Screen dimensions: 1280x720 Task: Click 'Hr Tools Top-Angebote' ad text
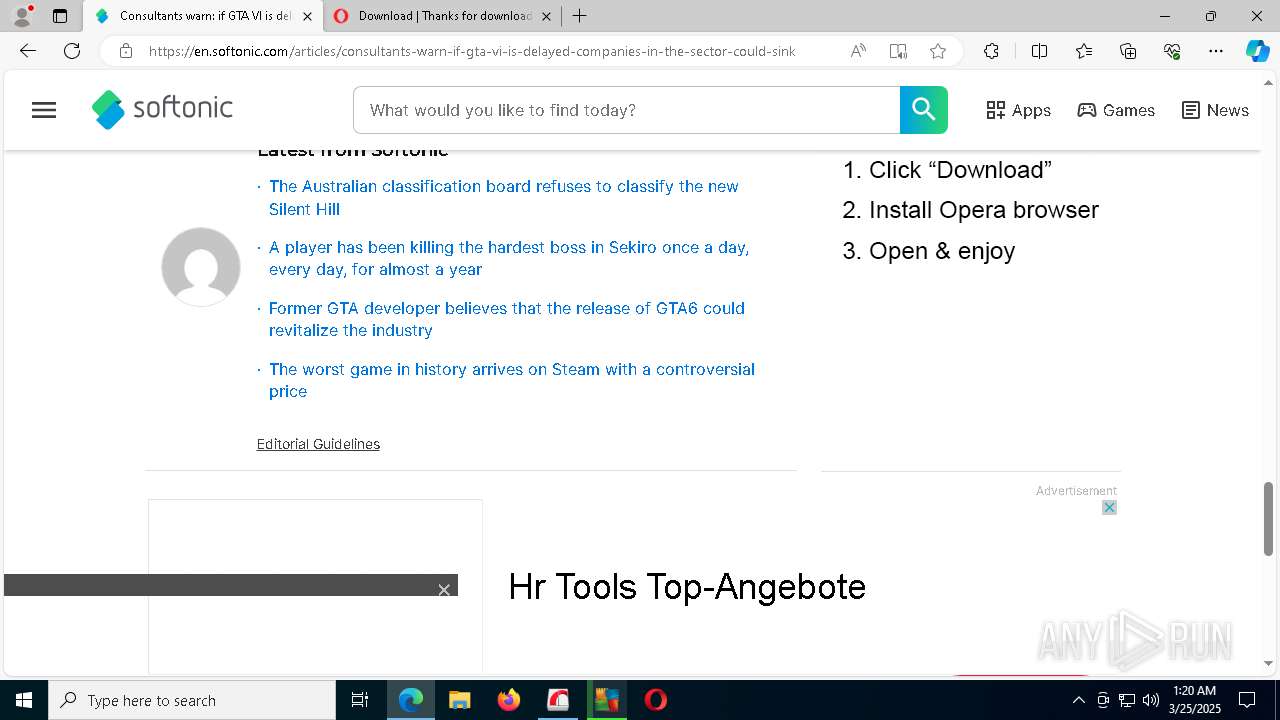click(x=687, y=586)
